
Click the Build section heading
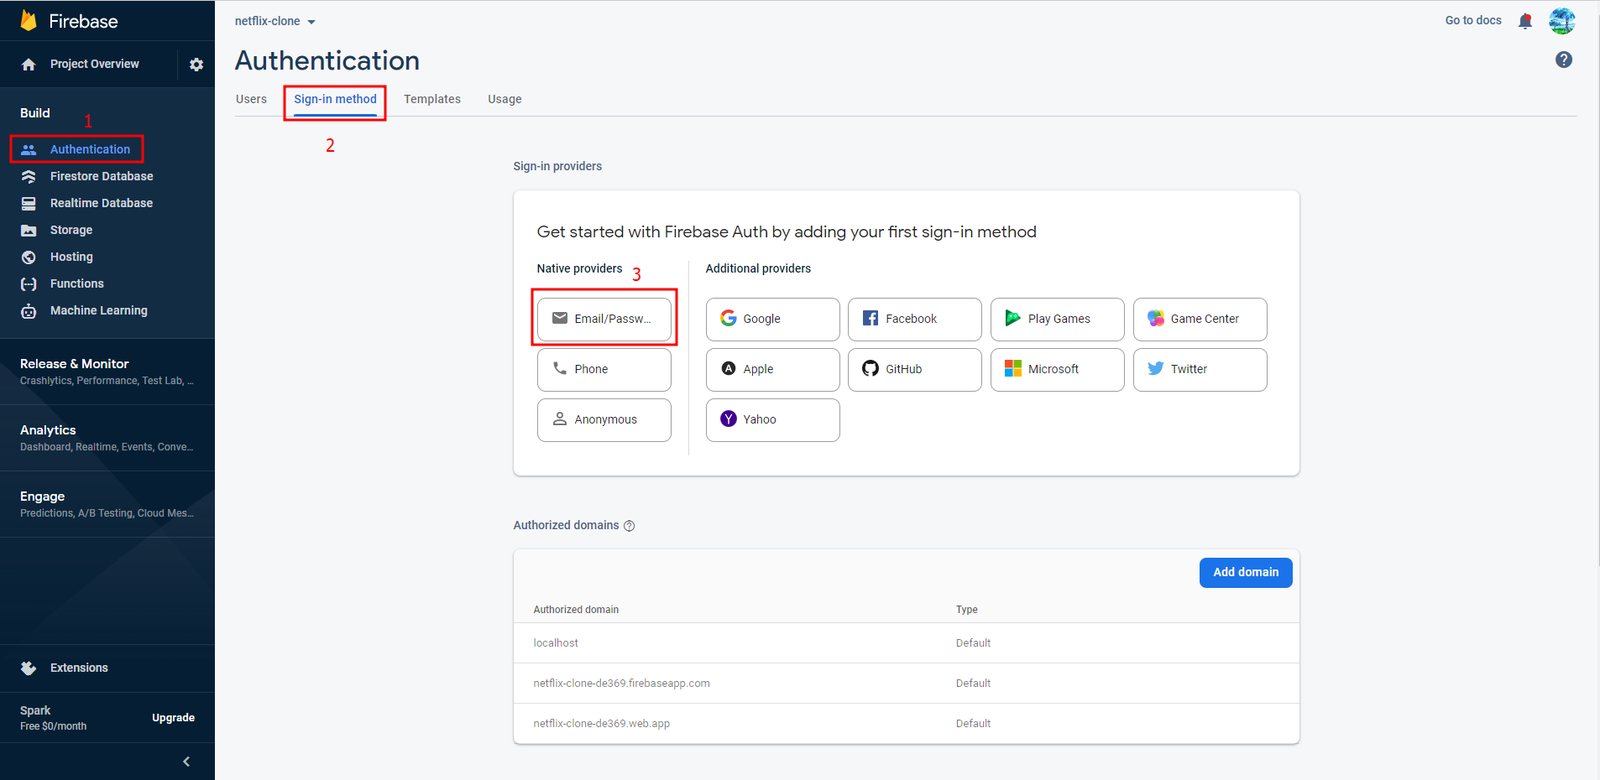tap(35, 113)
